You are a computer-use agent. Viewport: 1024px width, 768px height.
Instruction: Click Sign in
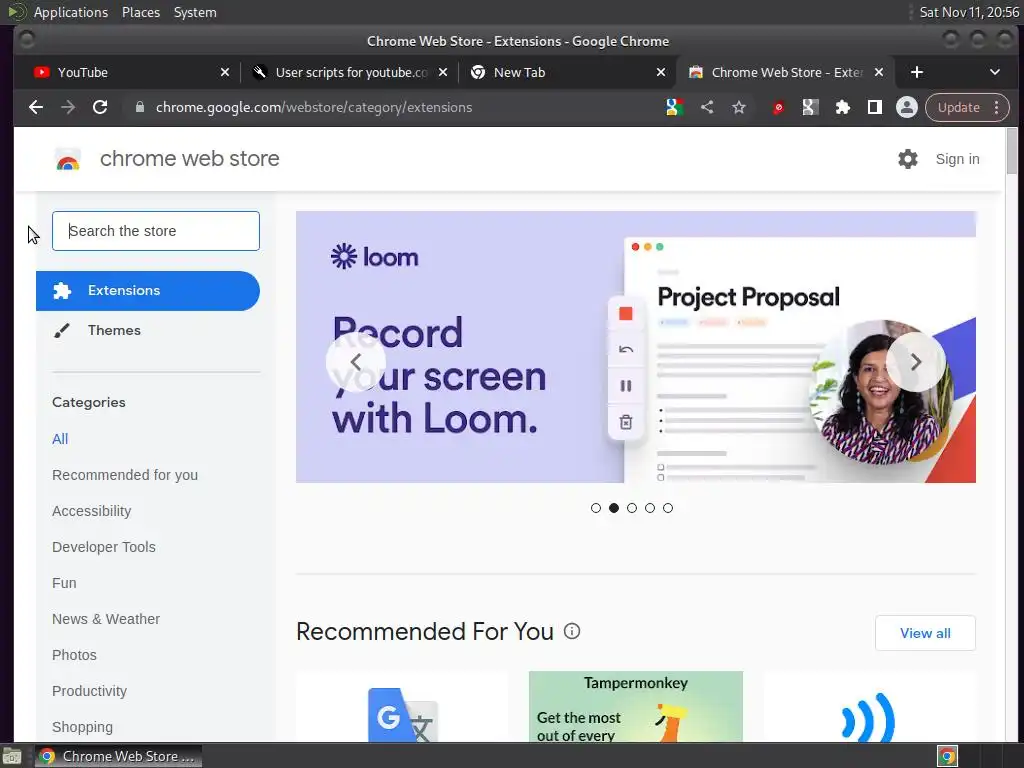click(x=957, y=159)
